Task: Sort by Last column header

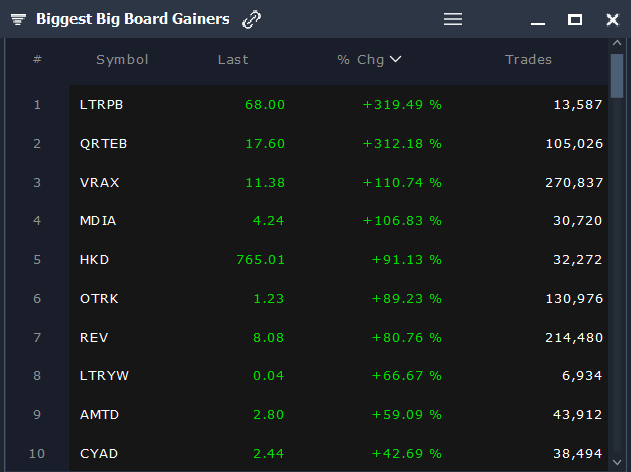Action: pos(233,60)
